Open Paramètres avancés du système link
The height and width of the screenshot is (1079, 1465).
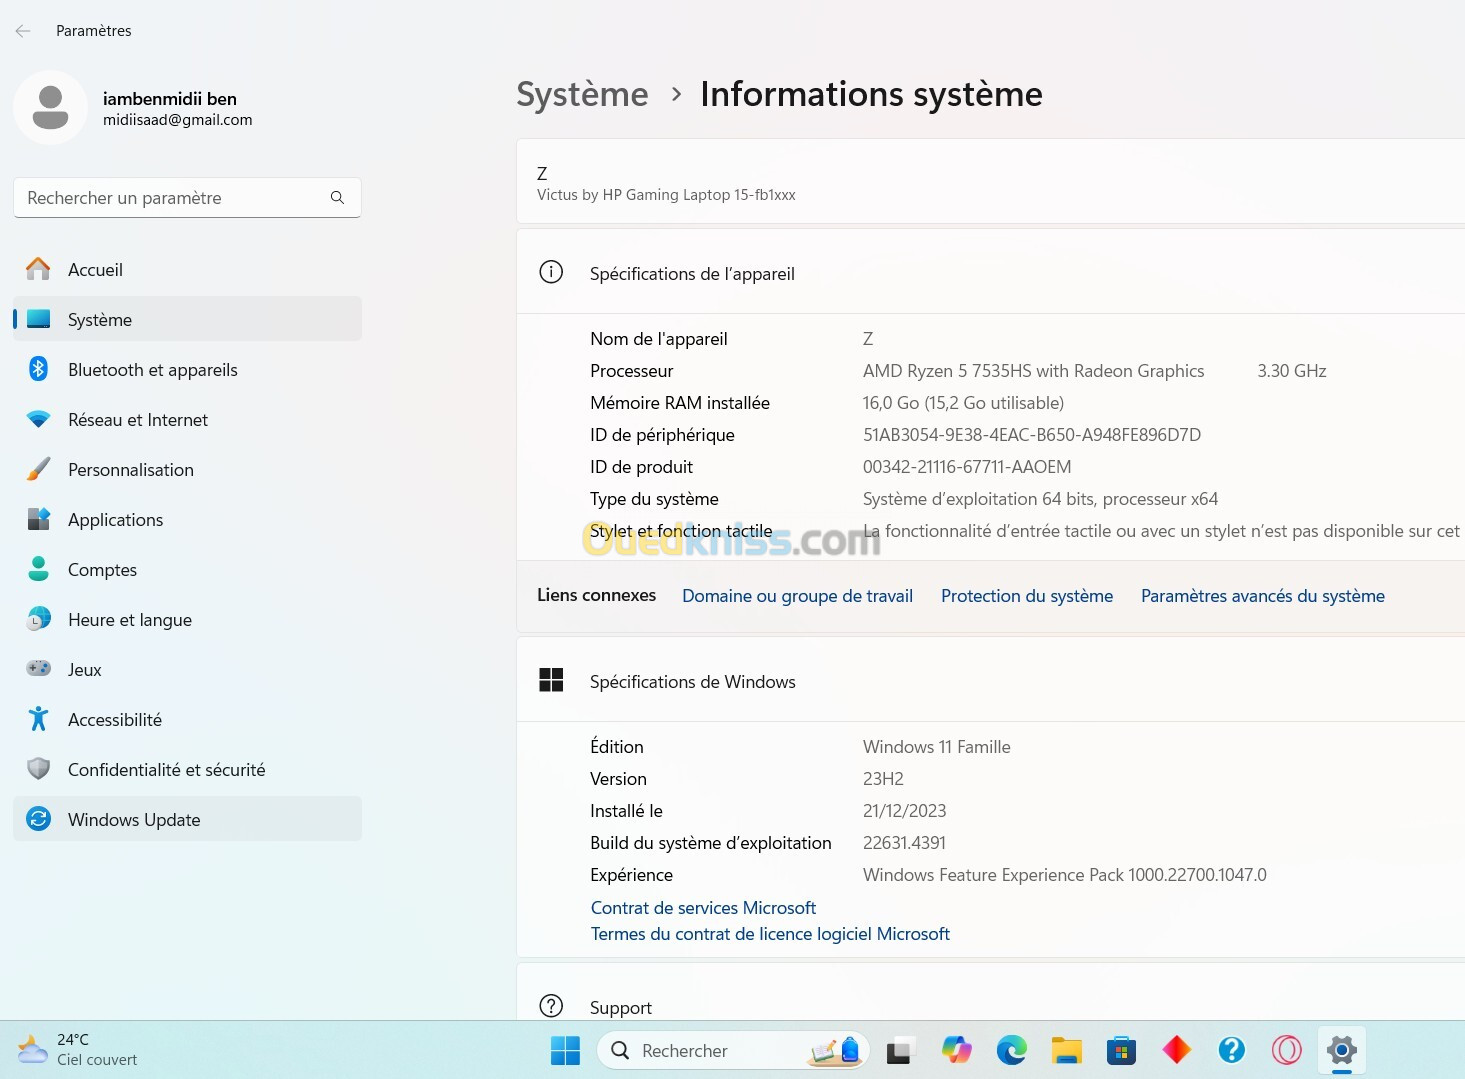tap(1263, 596)
